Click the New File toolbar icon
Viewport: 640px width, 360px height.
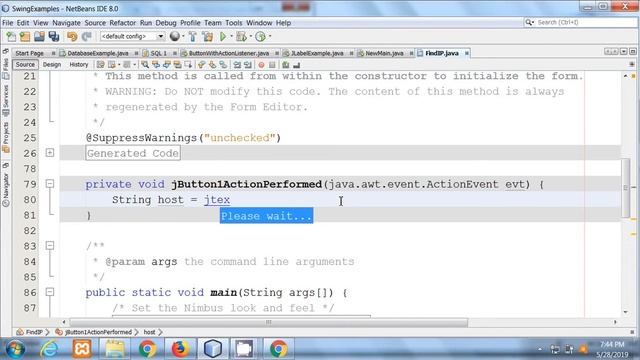click(11, 37)
